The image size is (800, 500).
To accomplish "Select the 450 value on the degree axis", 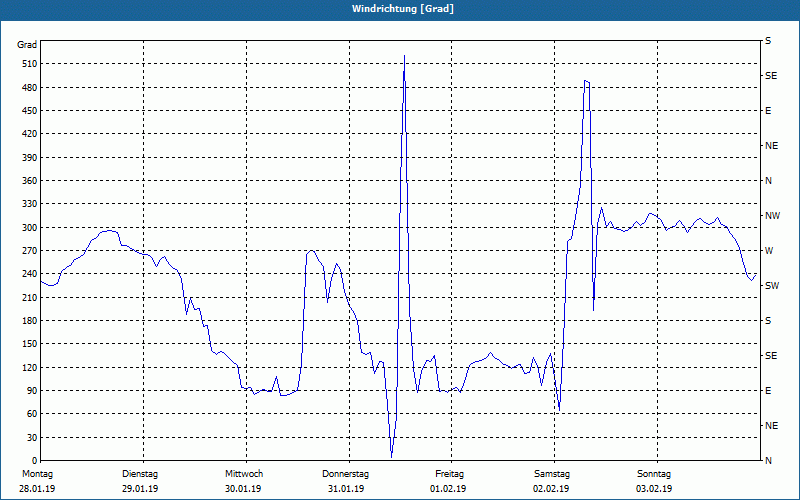I will pos(30,111).
